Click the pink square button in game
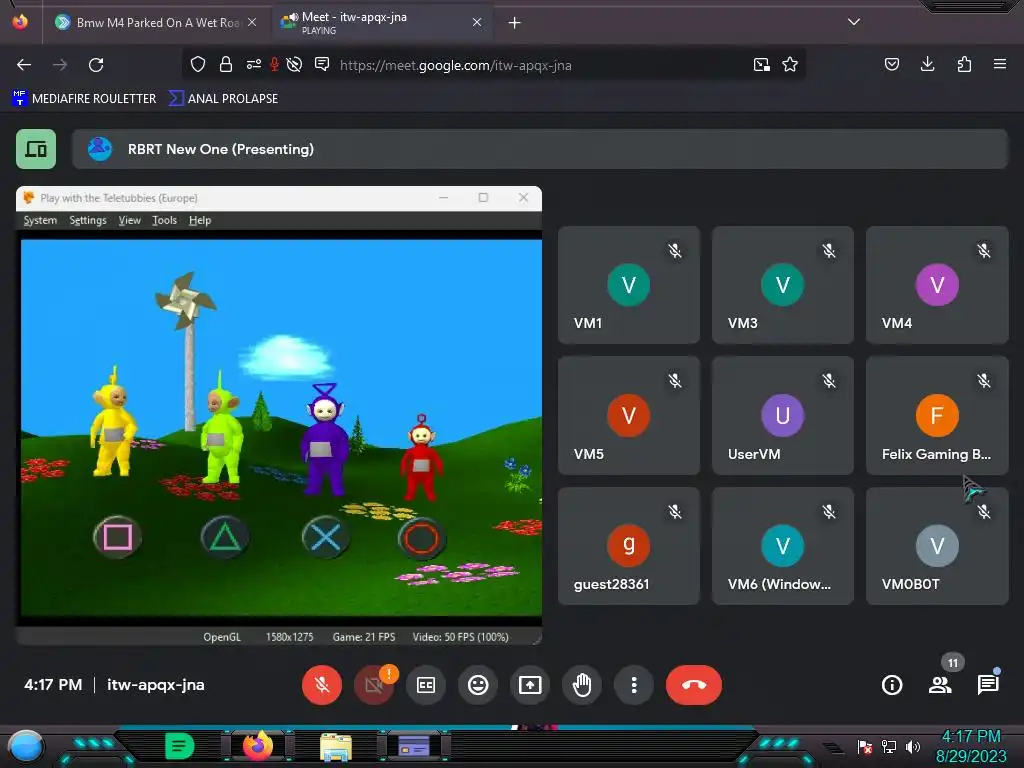1024x768 pixels. [x=118, y=537]
